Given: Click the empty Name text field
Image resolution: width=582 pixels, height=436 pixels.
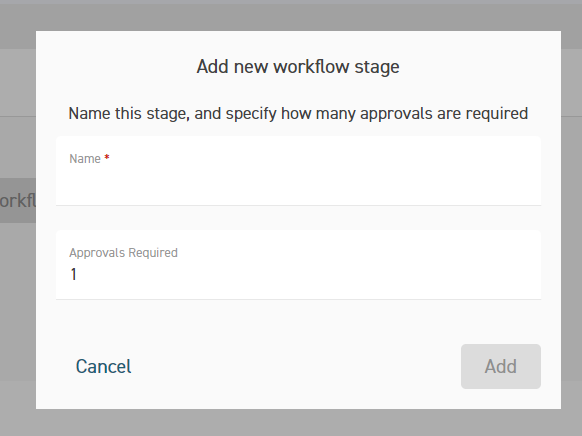Looking at the screenshot, I should 298,171.
